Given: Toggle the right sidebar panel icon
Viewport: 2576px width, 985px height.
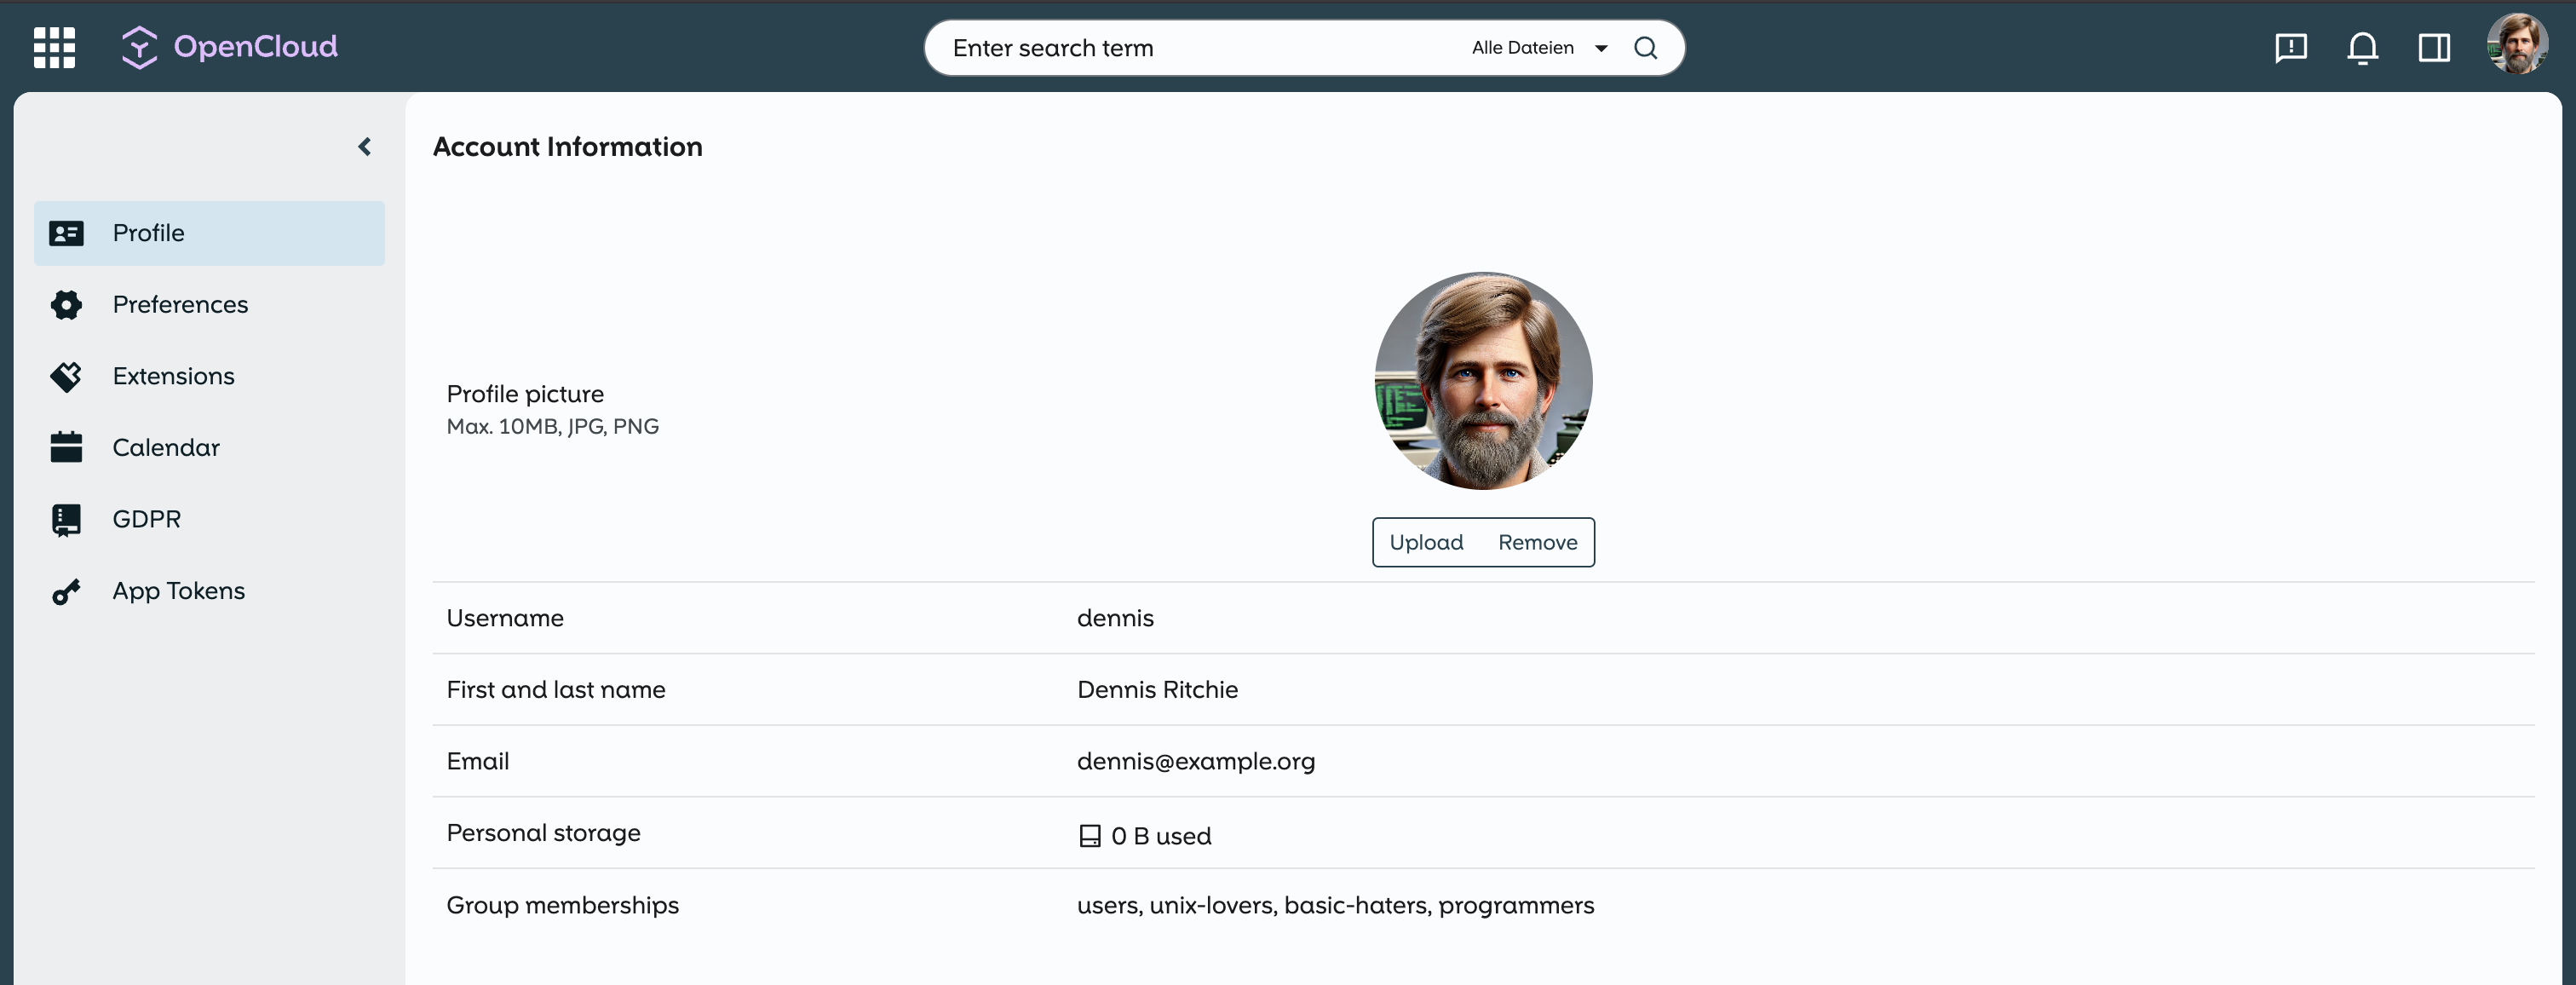Looking at the screenshot, I should tap(2434, 47).
